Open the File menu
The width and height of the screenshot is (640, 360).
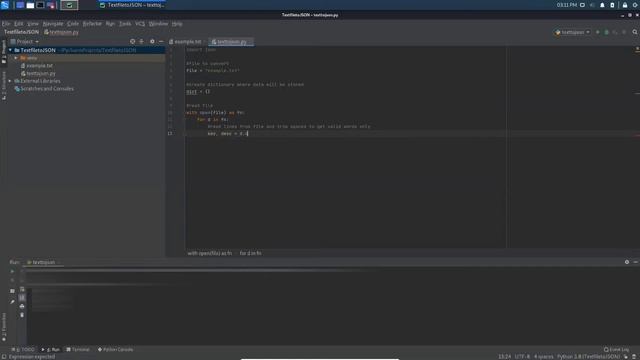[x=6, y=24]
